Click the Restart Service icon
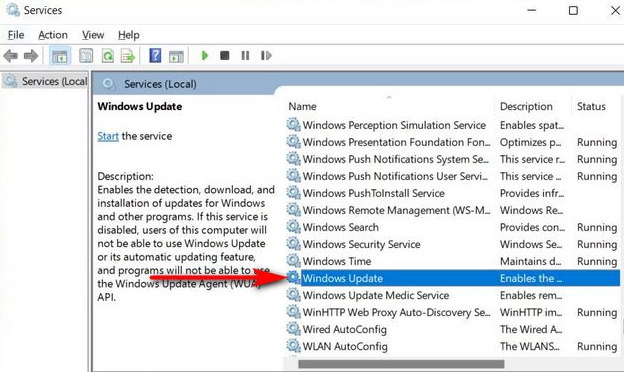Screen dimensions: 624x372 (x=266, y=55)
